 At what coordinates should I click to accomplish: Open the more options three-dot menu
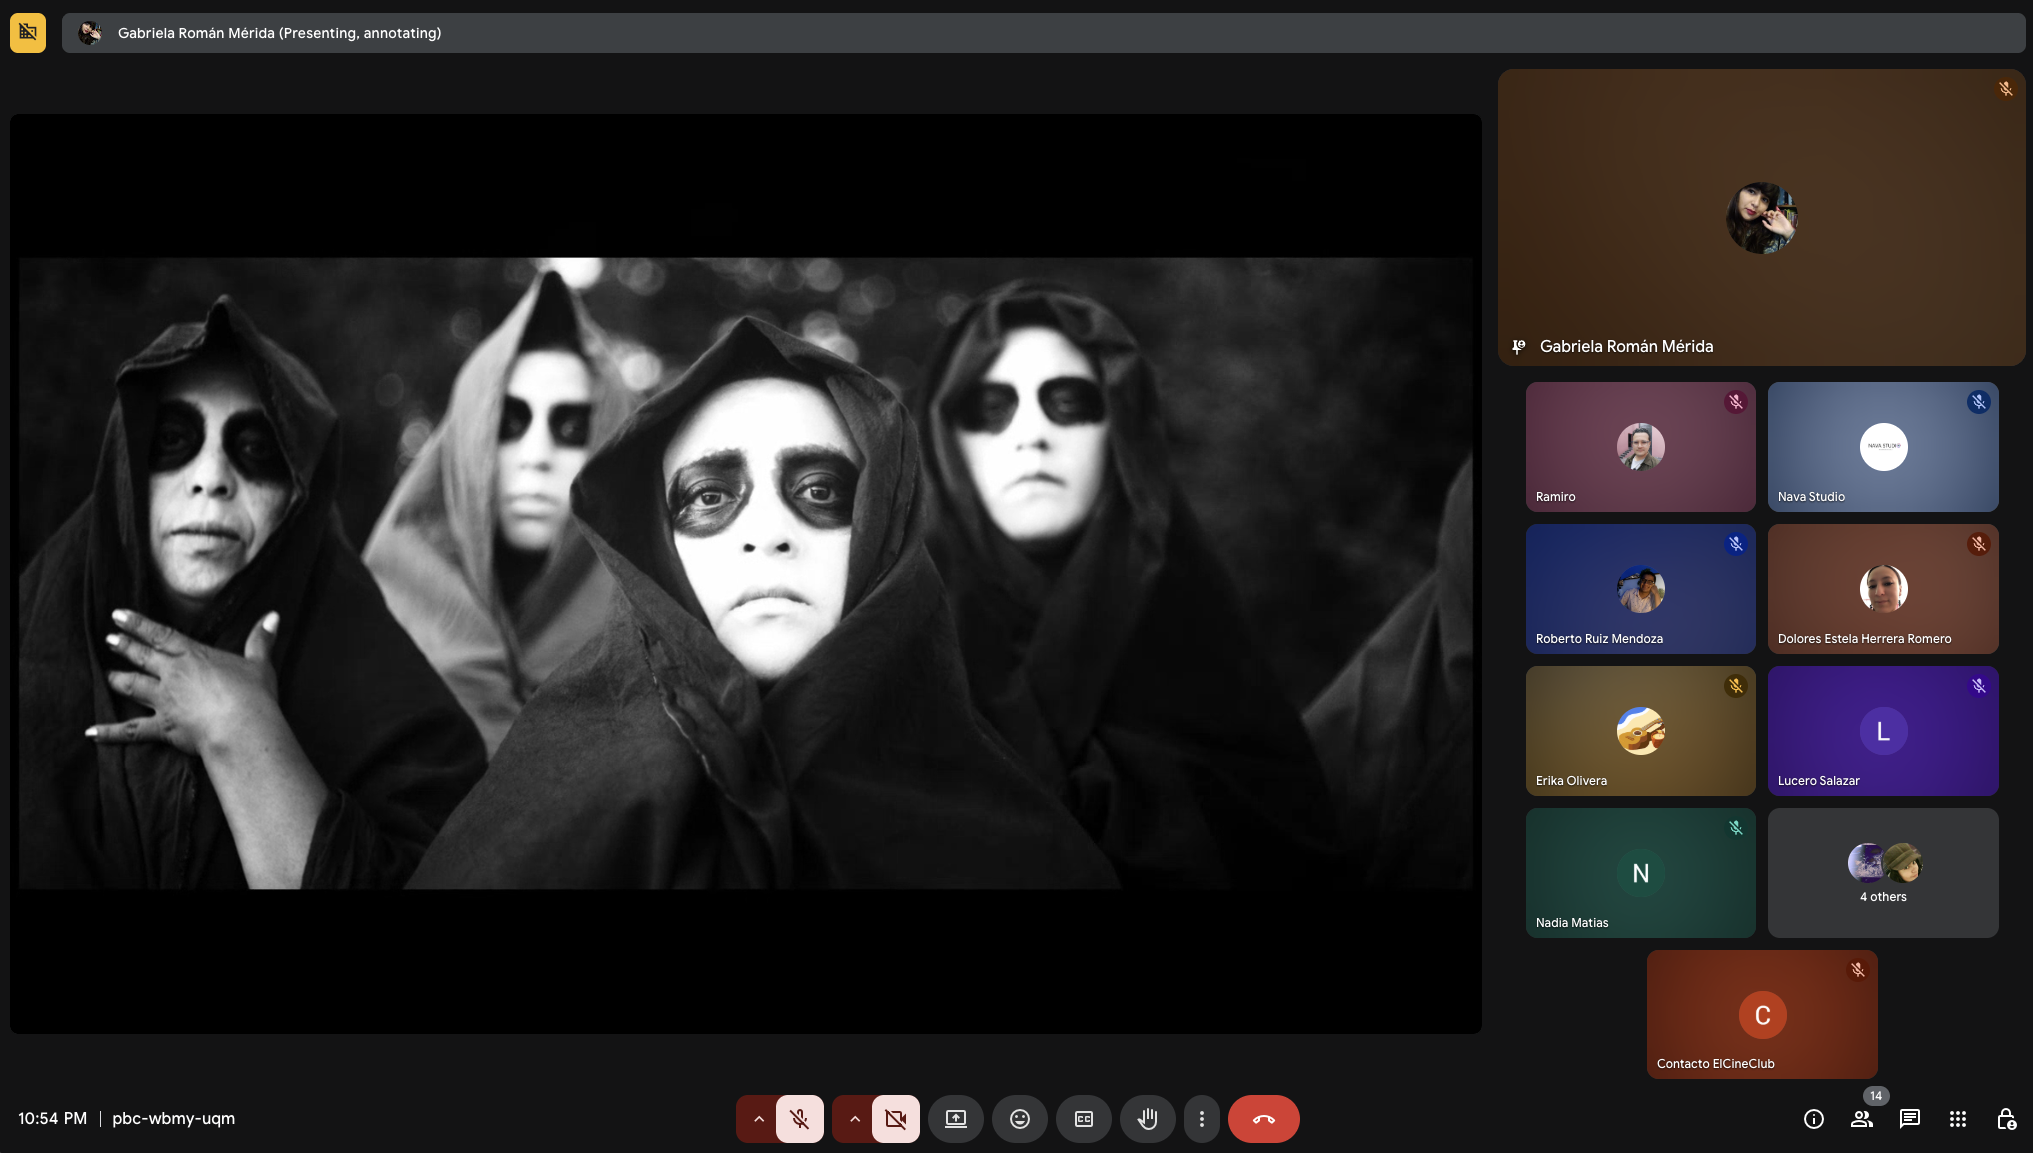point(1201,1119)
